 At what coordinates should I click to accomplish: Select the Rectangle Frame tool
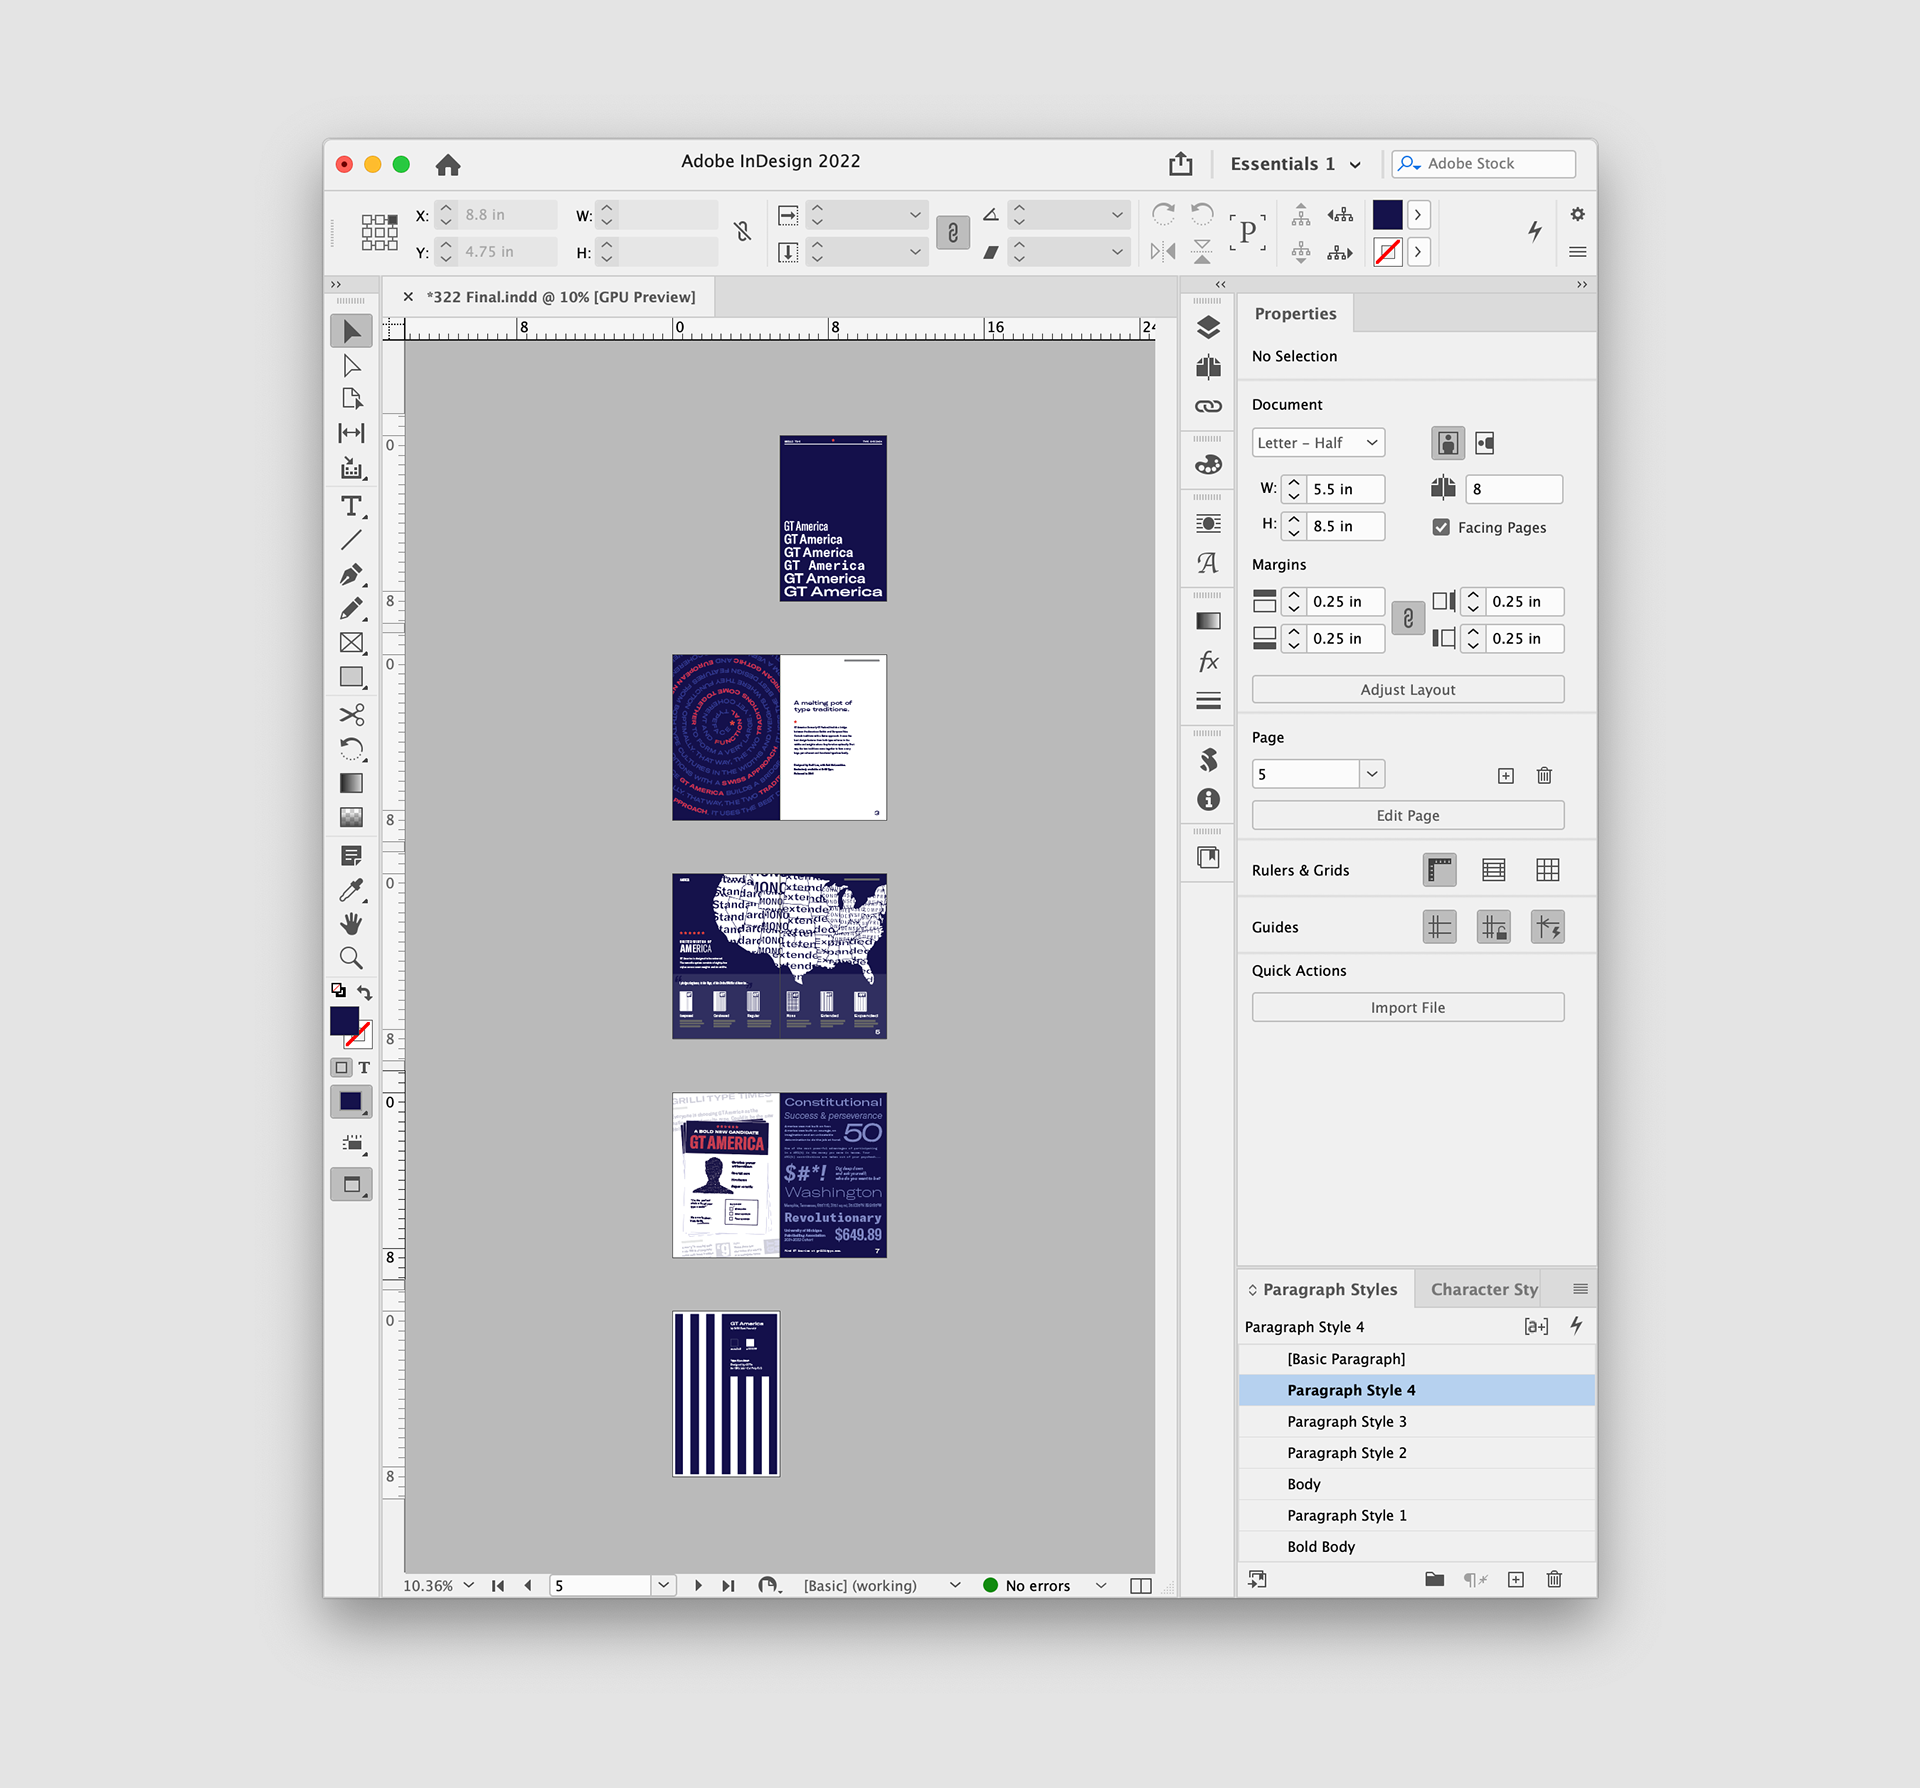pyautogui.click(x=351, y=643)
